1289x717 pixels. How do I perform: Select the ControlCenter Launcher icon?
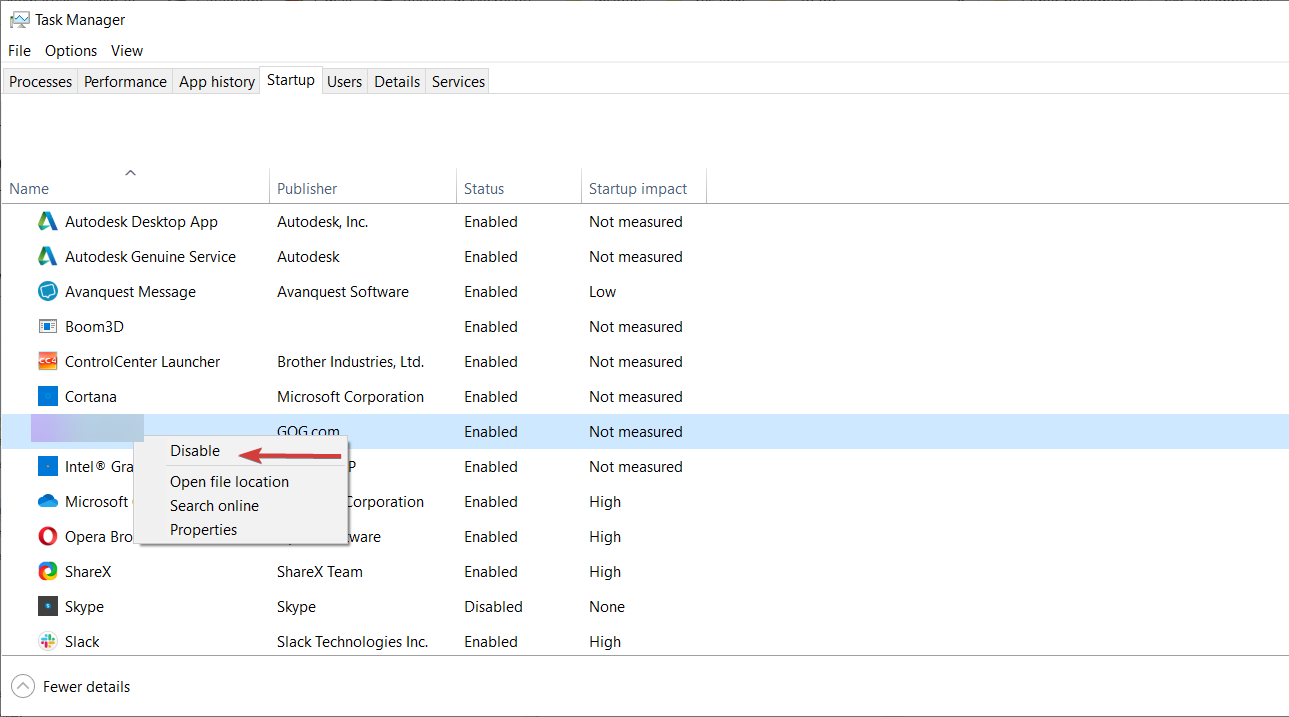pyautogui.click(x=47, y=362)
